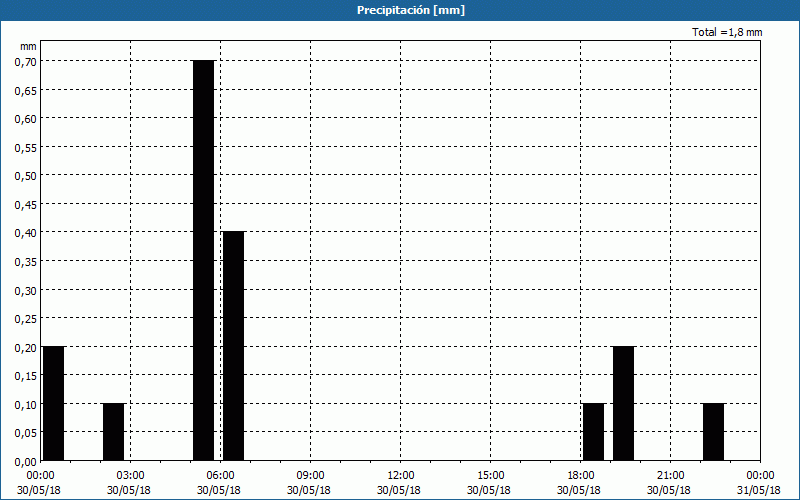800x500 pixels.
Task: Click the 21:00 time axis label
Action: point(670,476)
